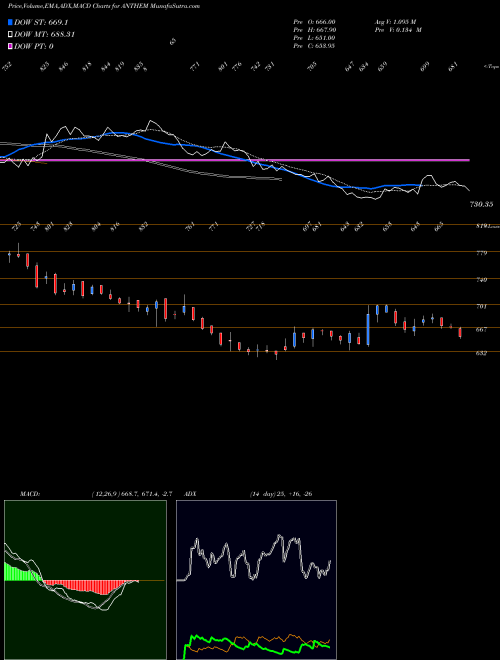The image size is (500, 660).
Task: Select the 'DOW PT: 0' legend text
Action: pos(34,46)
